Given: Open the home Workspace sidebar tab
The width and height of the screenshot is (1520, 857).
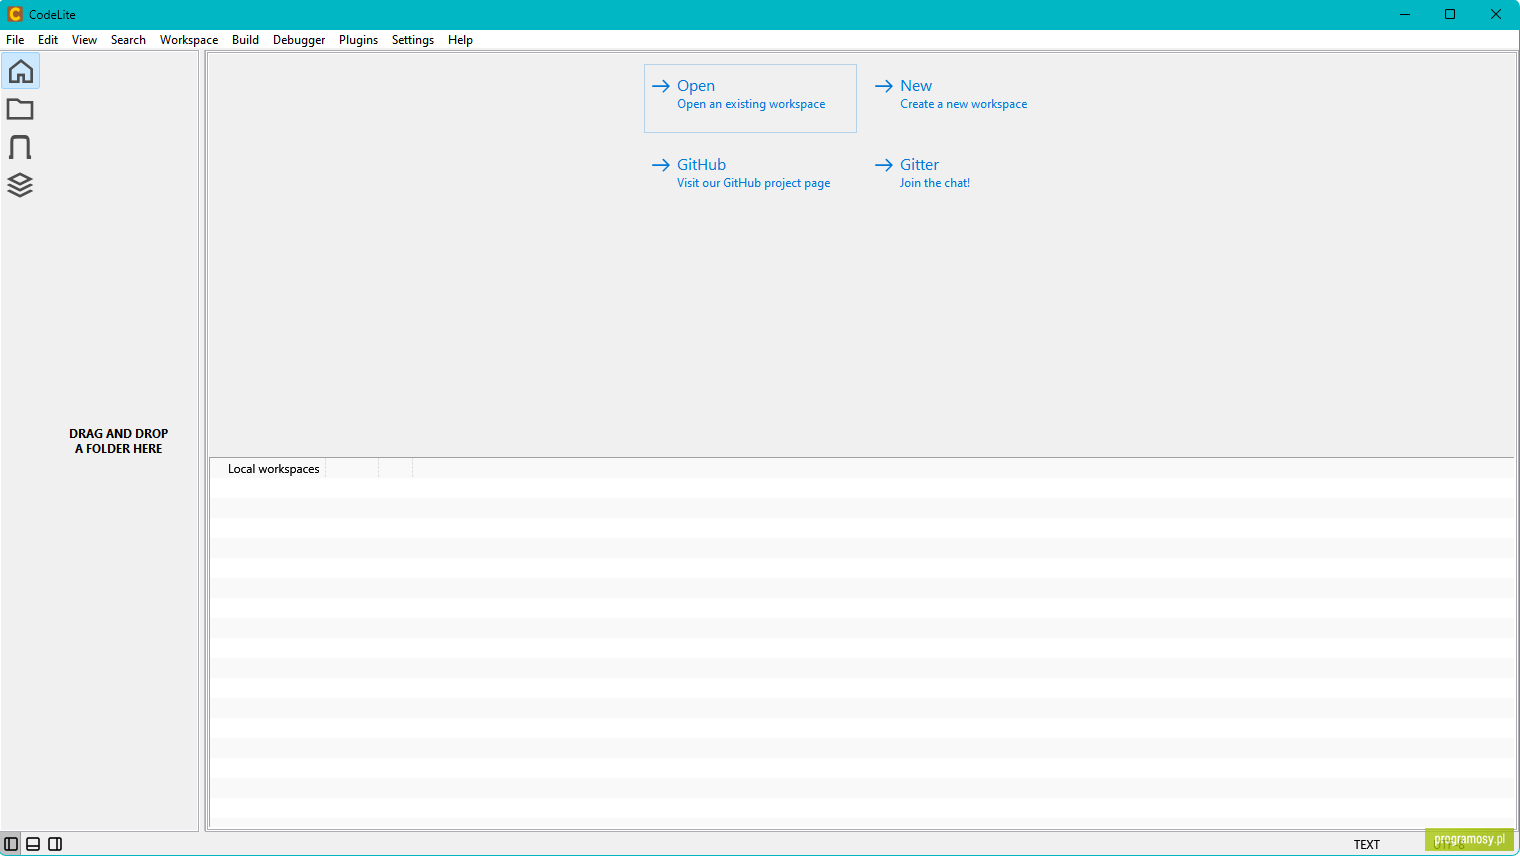Looking at the screenshot, I should pos(20,72).
